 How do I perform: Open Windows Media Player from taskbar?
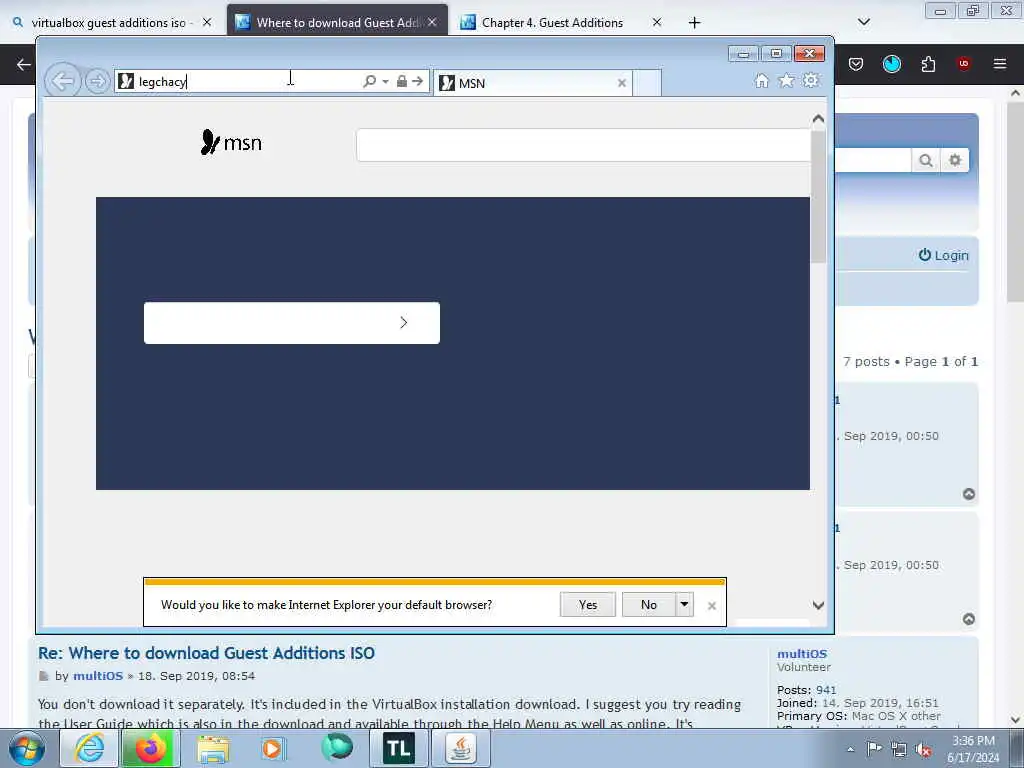pos(273,748)
